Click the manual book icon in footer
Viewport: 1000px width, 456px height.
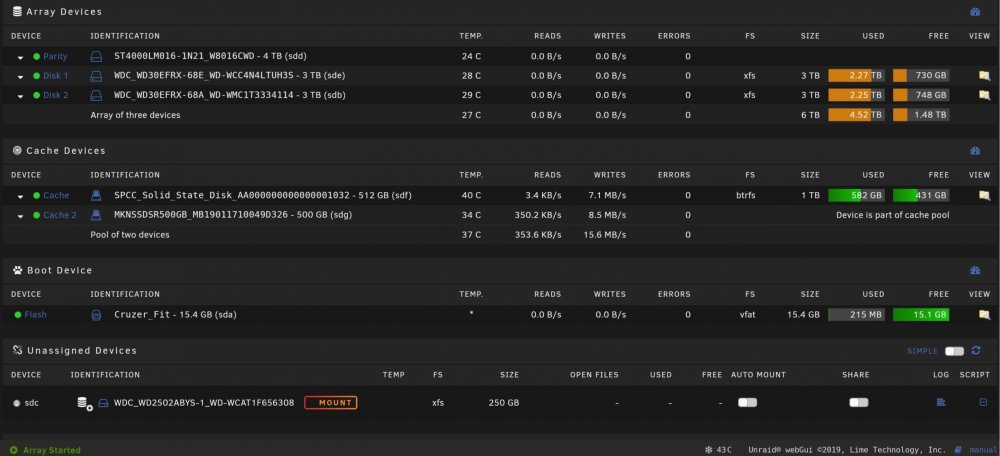(958, 450)
